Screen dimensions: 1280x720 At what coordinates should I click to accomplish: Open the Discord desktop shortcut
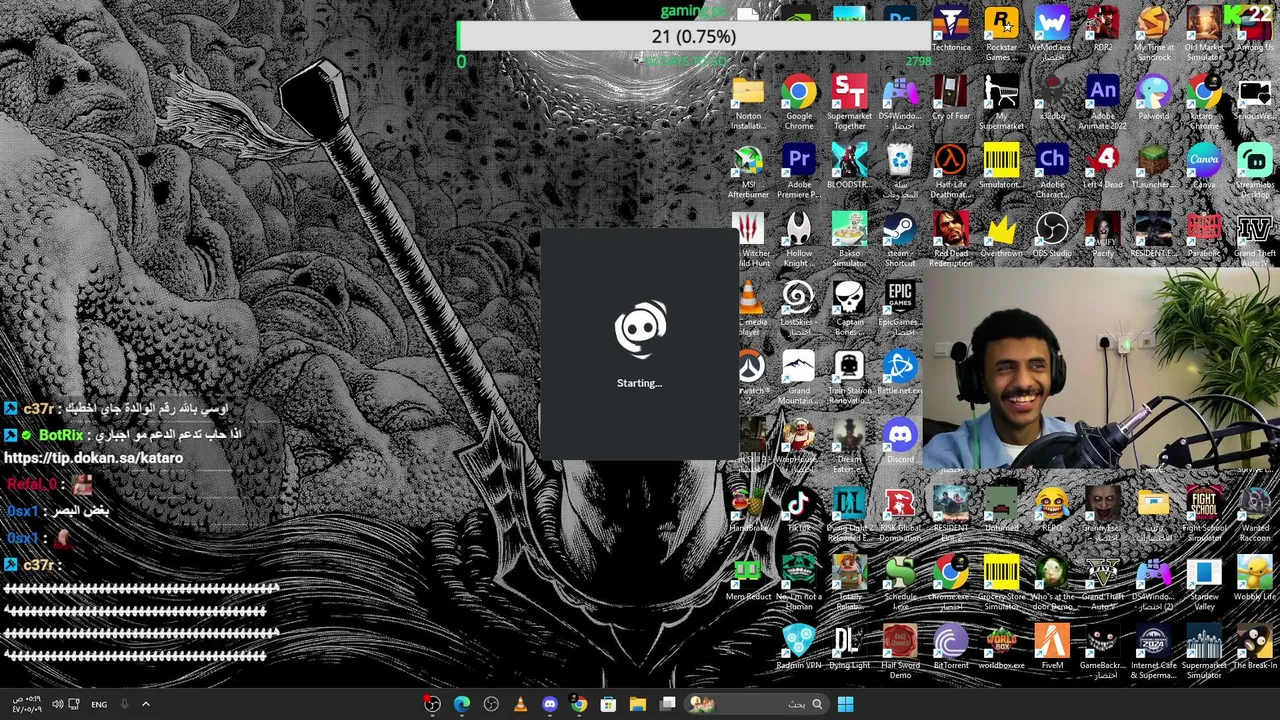pyautogui.click(x=900, y=440)
